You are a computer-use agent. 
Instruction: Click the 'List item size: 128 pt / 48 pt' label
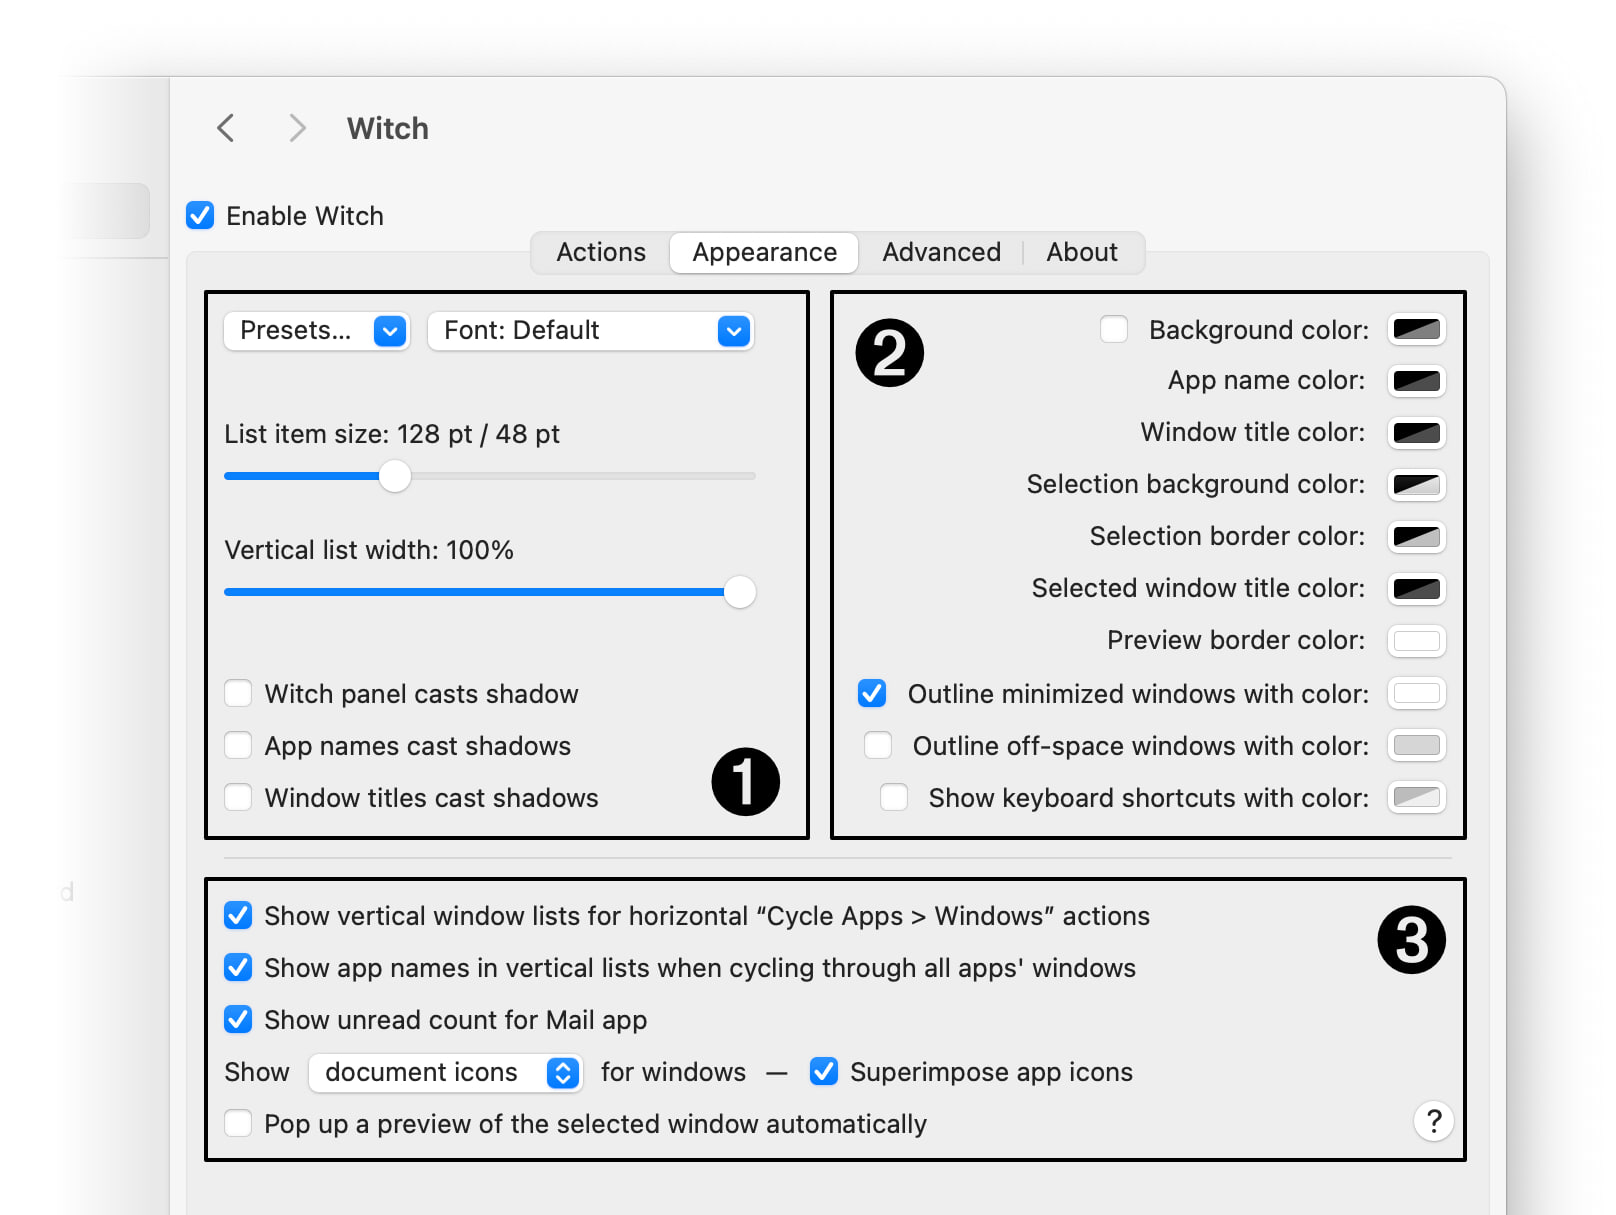pos(392,434)
